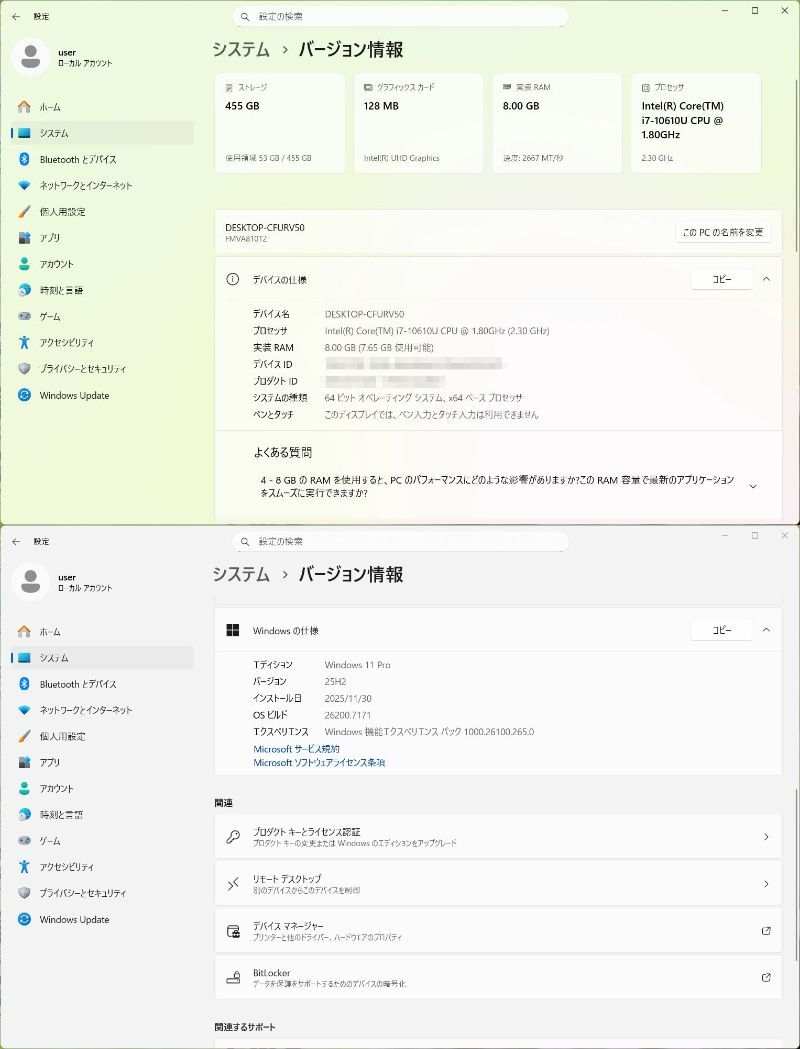This screenshot has width=800, height=1049.
Task: Open Windows Update in the upper window sidebar
Action: (x=74, y=395)
